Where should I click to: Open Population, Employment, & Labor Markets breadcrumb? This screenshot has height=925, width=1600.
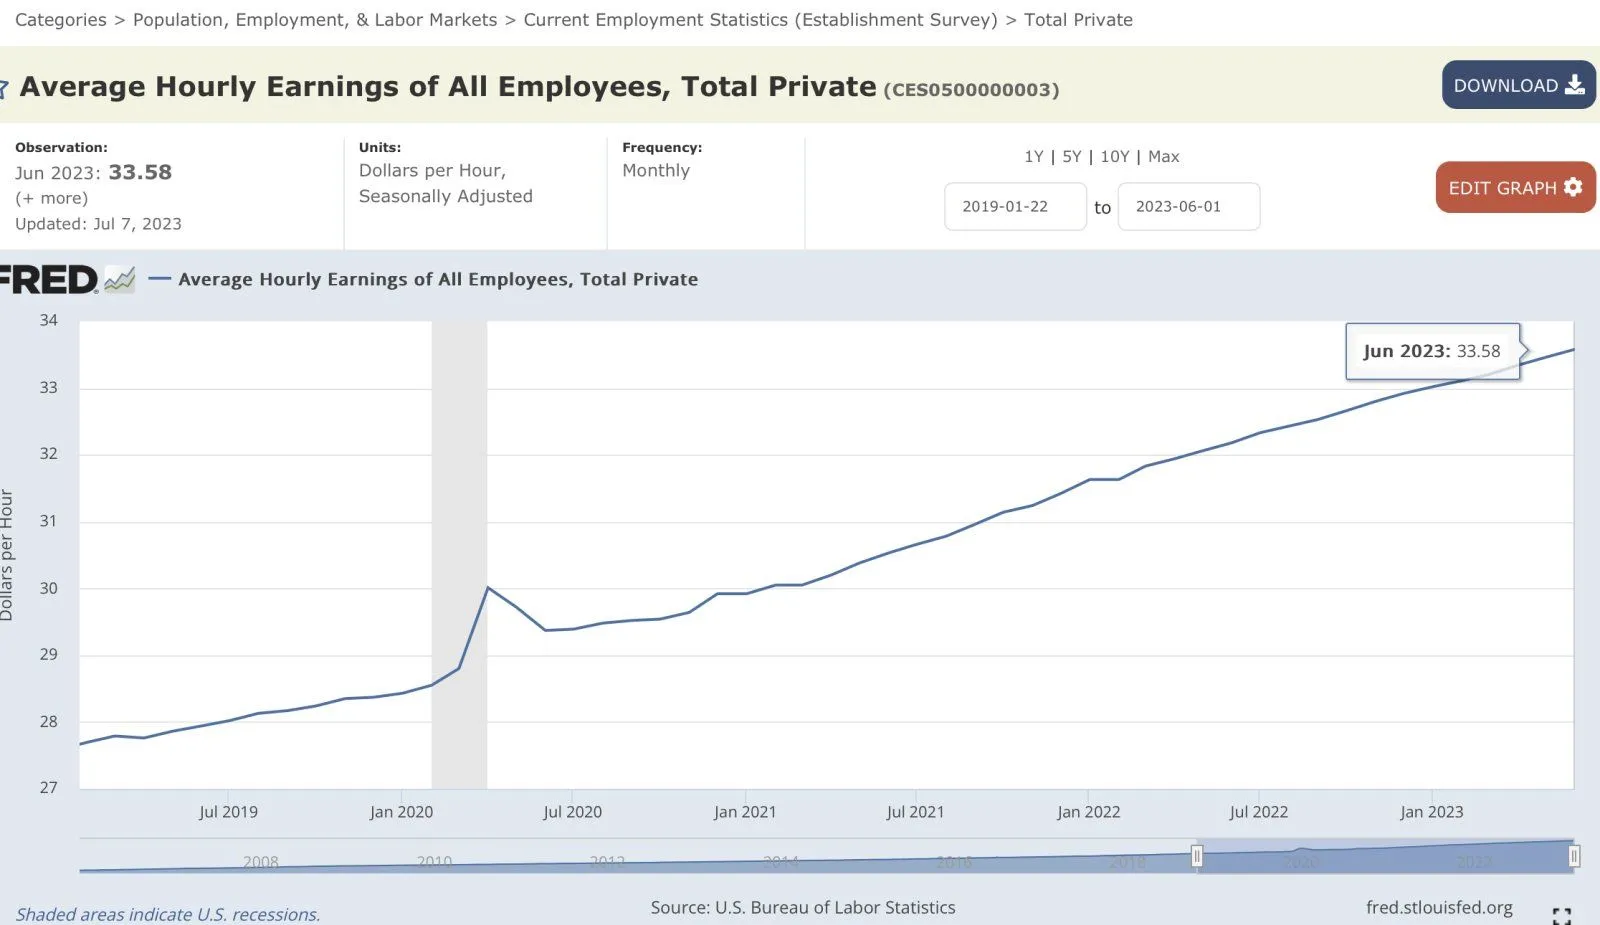coord(315,20)
